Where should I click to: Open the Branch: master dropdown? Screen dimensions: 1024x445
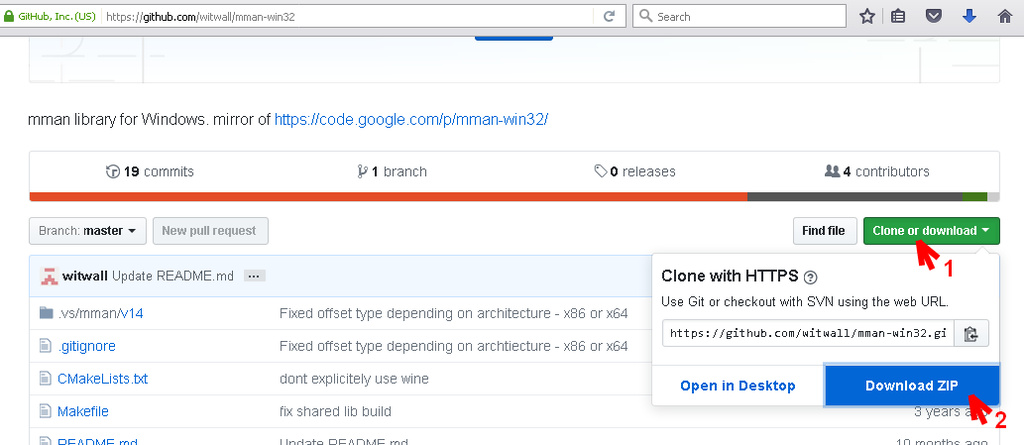(x=88, y=231)
